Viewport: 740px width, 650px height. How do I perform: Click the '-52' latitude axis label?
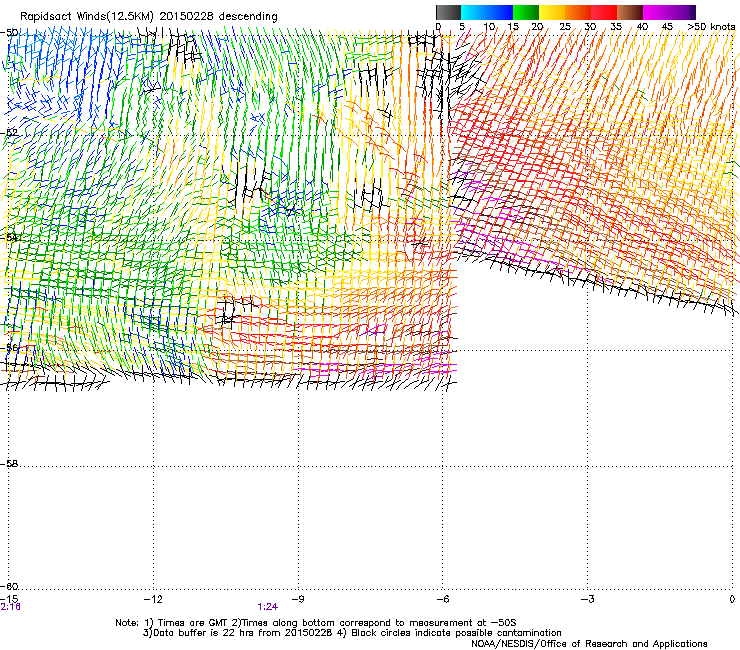(x=9, y=133)
